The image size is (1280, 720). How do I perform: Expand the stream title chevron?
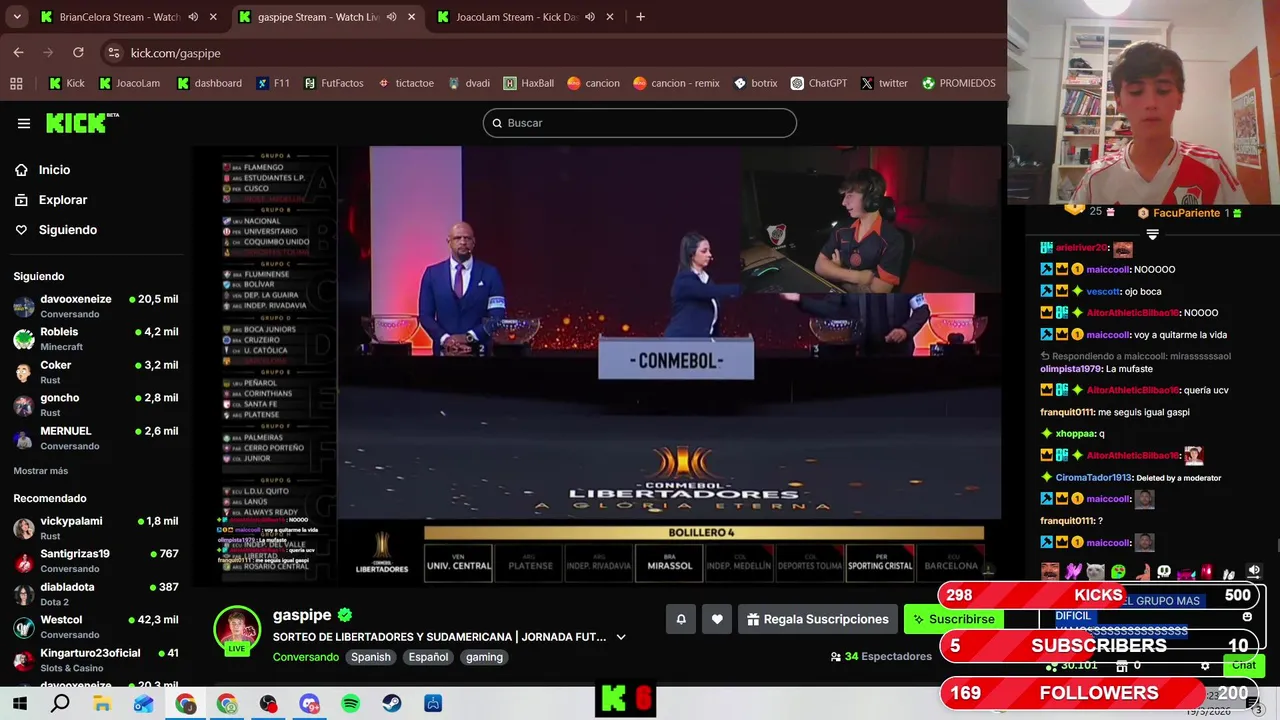point(621,637)
